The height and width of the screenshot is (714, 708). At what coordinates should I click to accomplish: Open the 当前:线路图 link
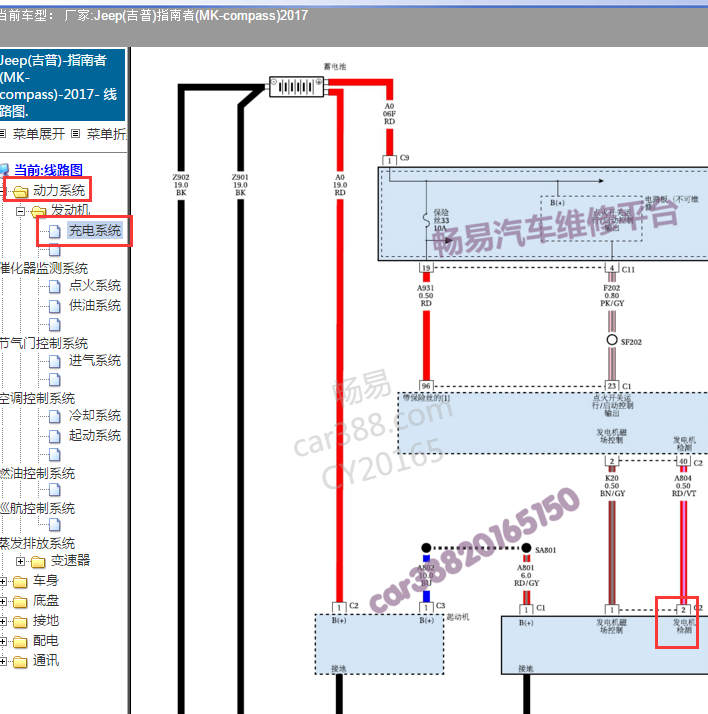coord(48,170)
